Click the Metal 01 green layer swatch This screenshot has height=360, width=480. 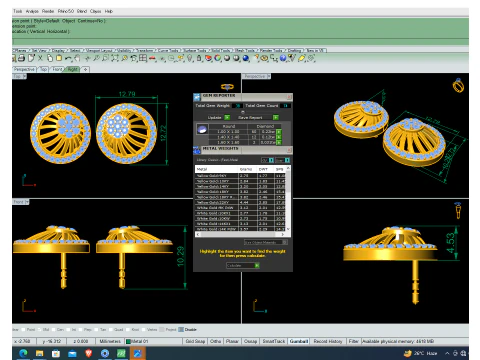click(x=128, y=341)
